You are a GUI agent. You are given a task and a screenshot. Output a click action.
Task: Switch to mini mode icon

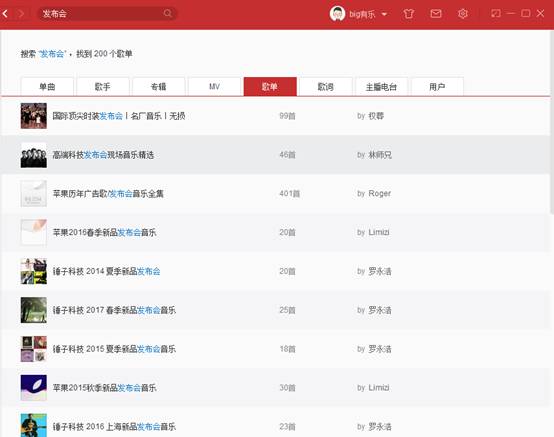[496, 13]
